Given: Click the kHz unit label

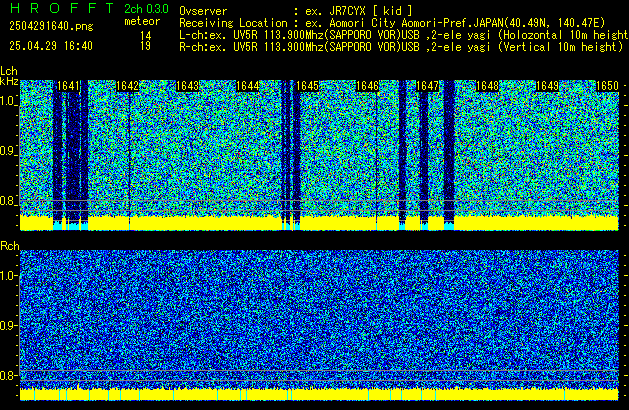Looking at the screenshot, I should click(x=9, y=81).
